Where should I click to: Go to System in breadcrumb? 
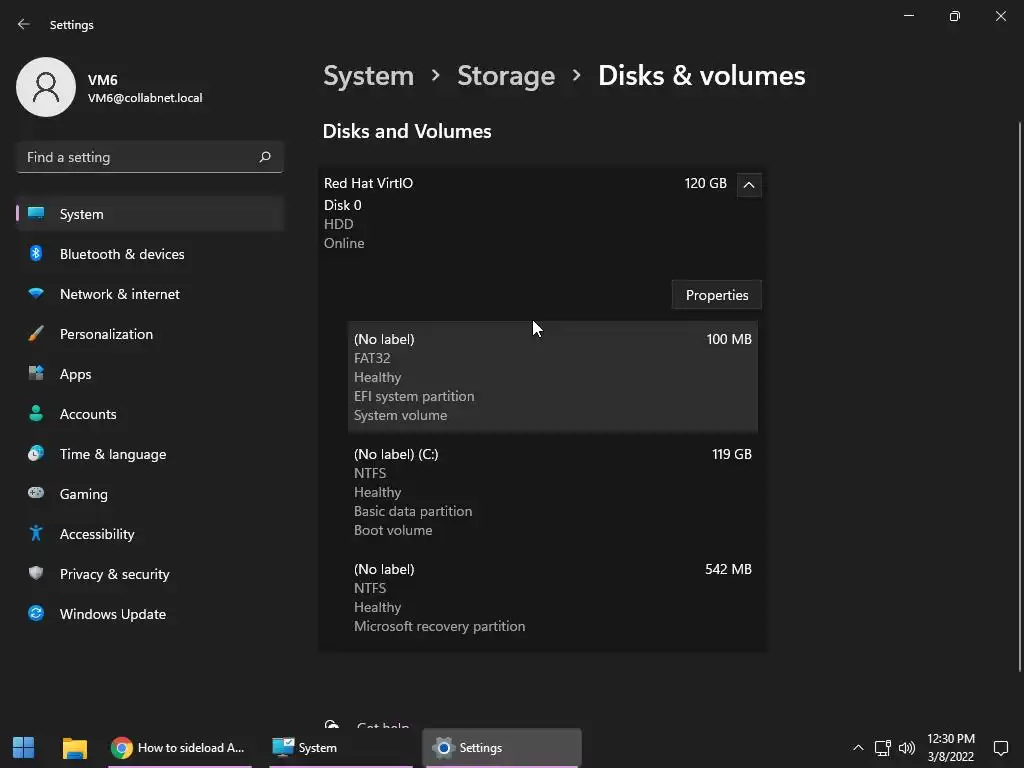click(x=368, y=76)
